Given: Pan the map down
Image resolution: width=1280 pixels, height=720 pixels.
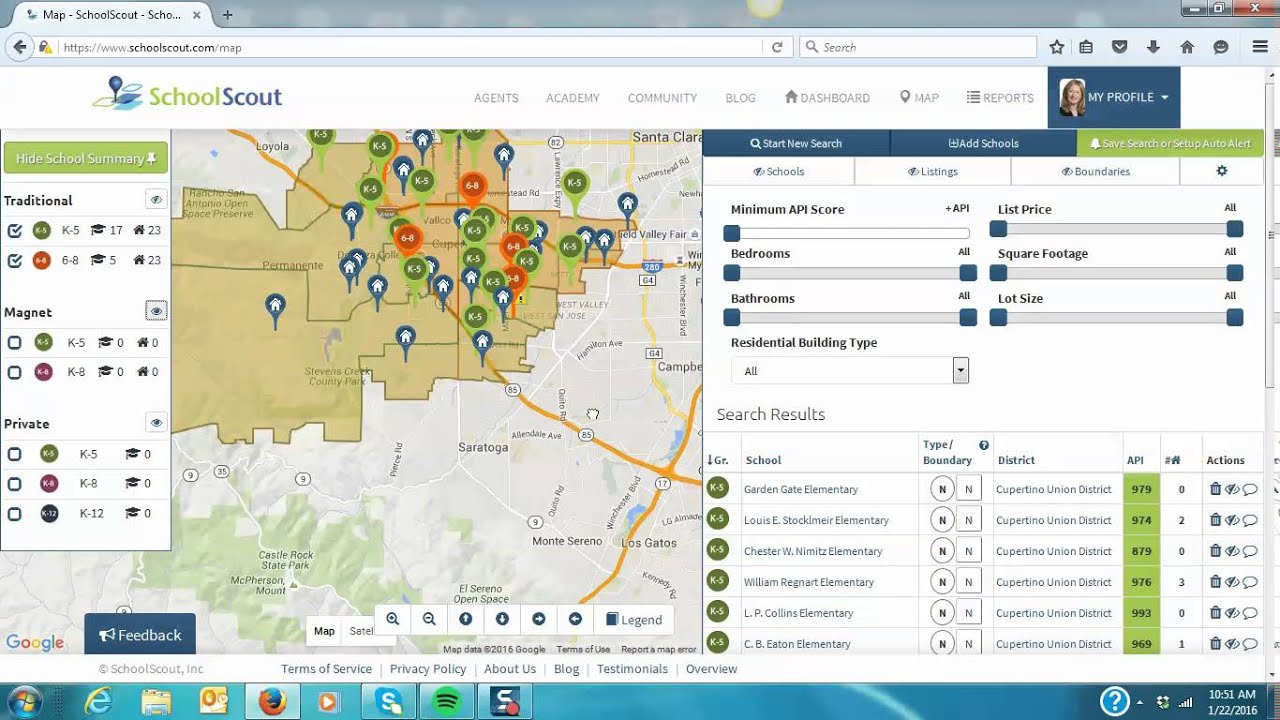Looking at the screenshot, I should (x=502, y=619).
